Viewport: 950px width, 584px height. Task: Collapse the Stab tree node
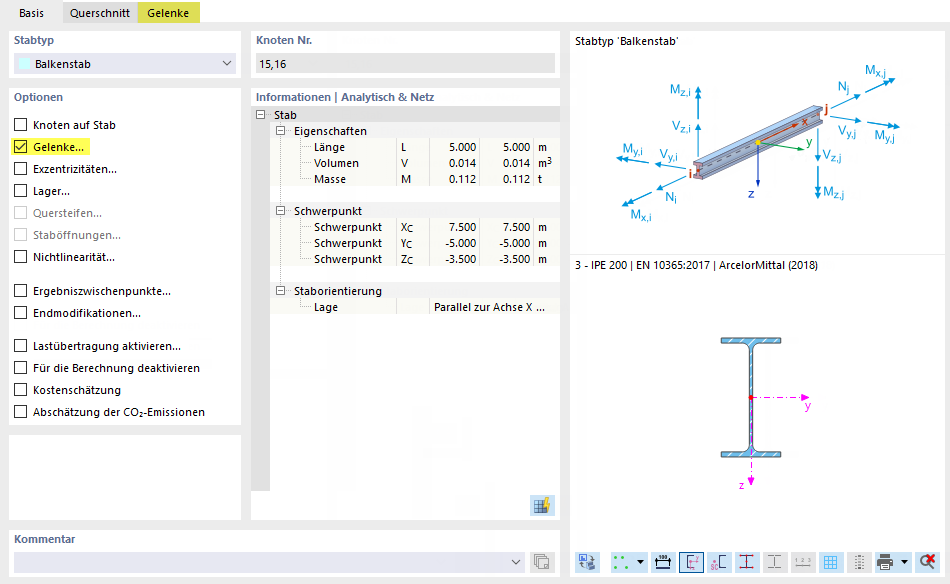click(x=261, y=114)
